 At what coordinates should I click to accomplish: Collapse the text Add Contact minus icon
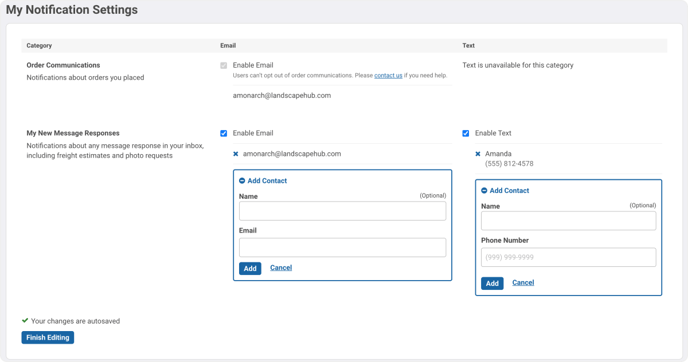[484, 190]
